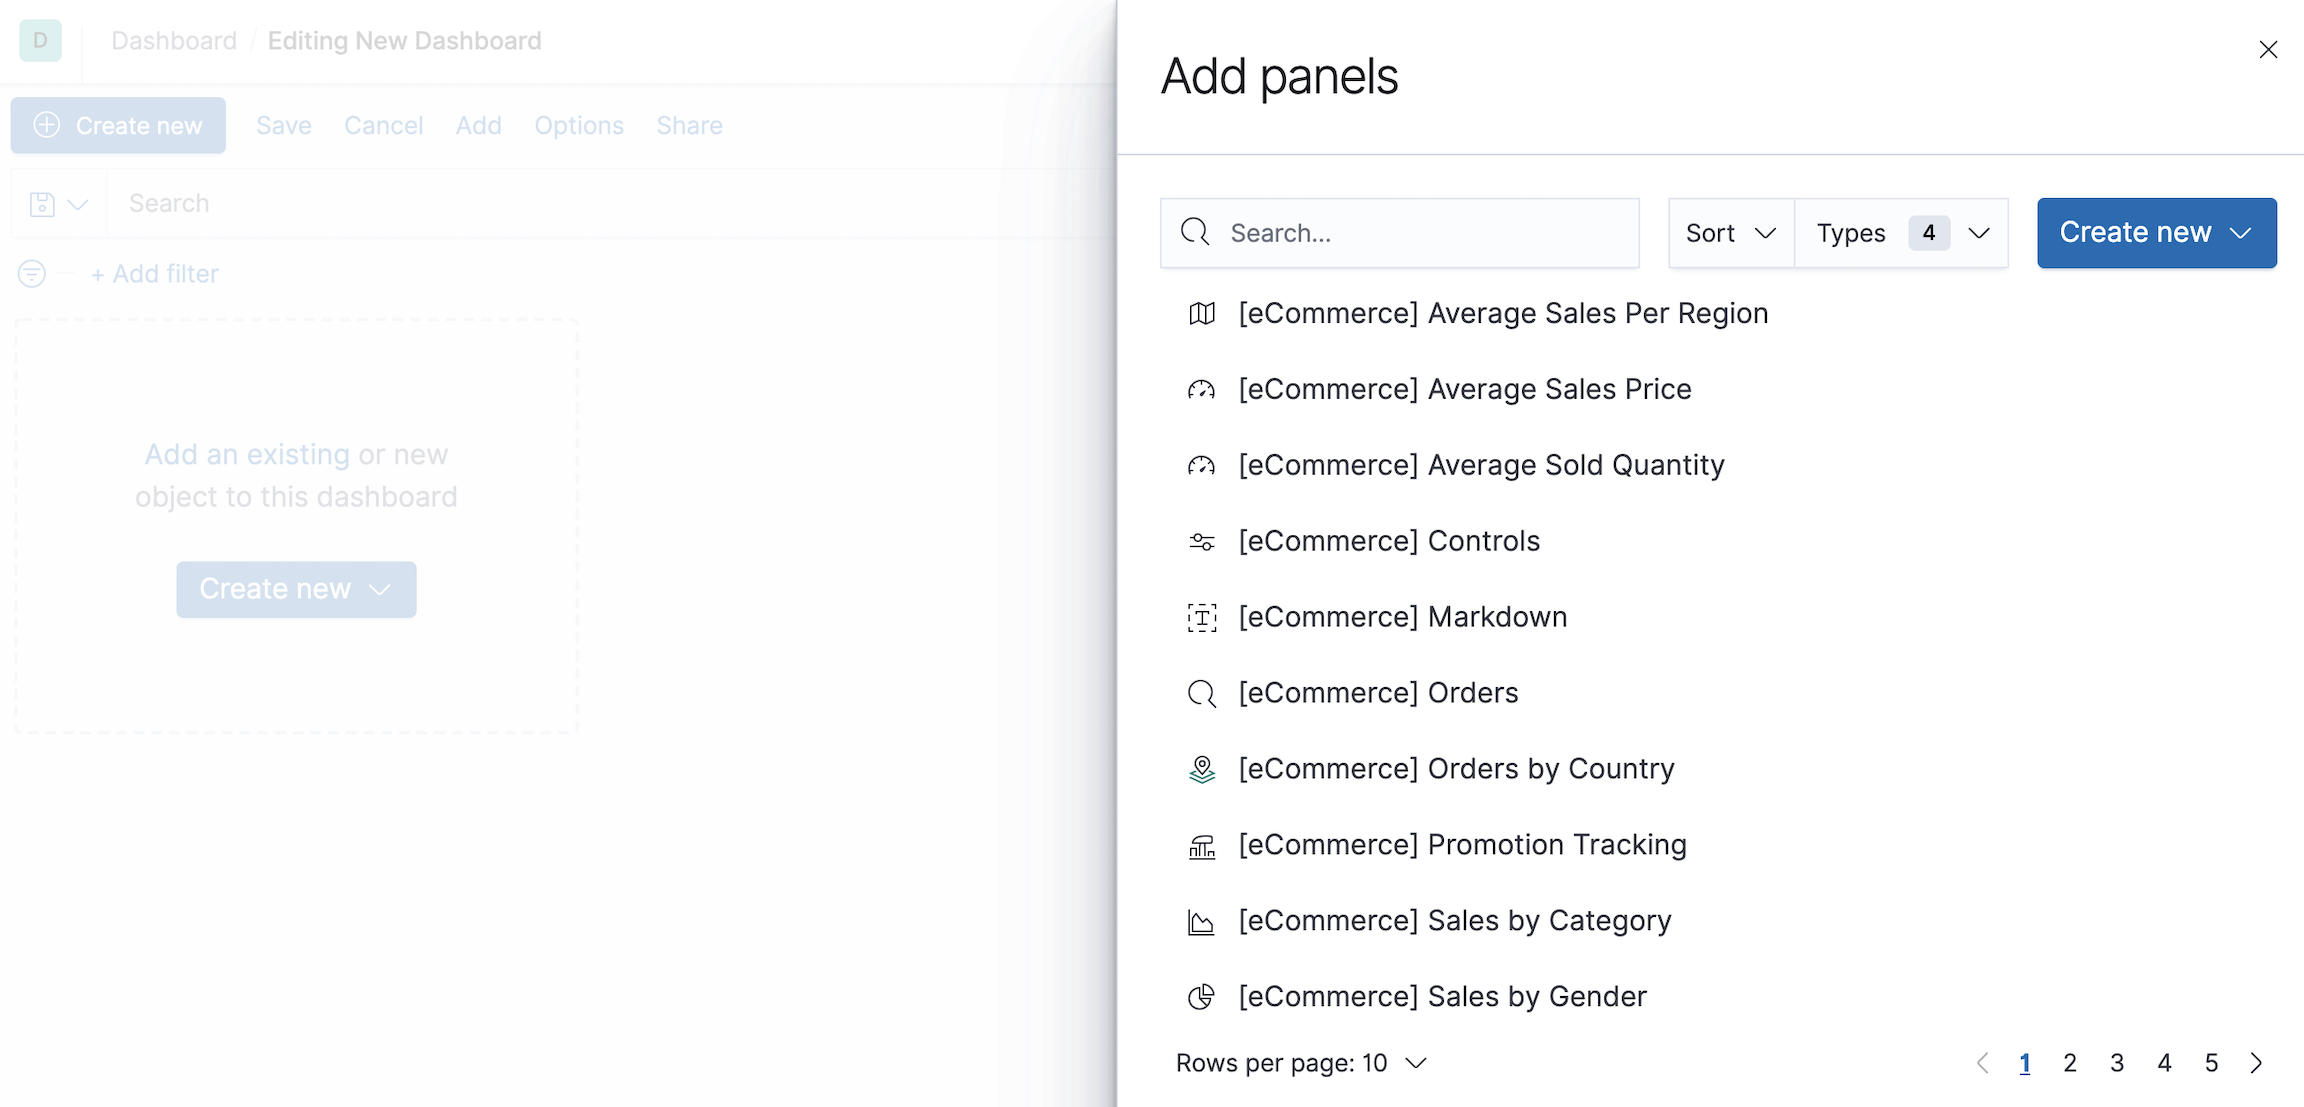
Task: Click the Save button on the dashboard toolbar
Action: pyautogui.click(x=284, y=125)
